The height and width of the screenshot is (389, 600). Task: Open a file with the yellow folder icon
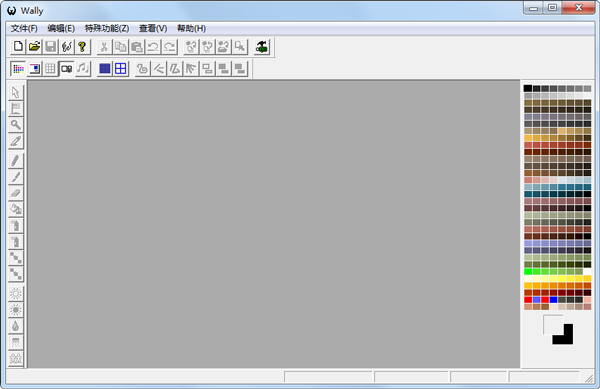point(34,47)
